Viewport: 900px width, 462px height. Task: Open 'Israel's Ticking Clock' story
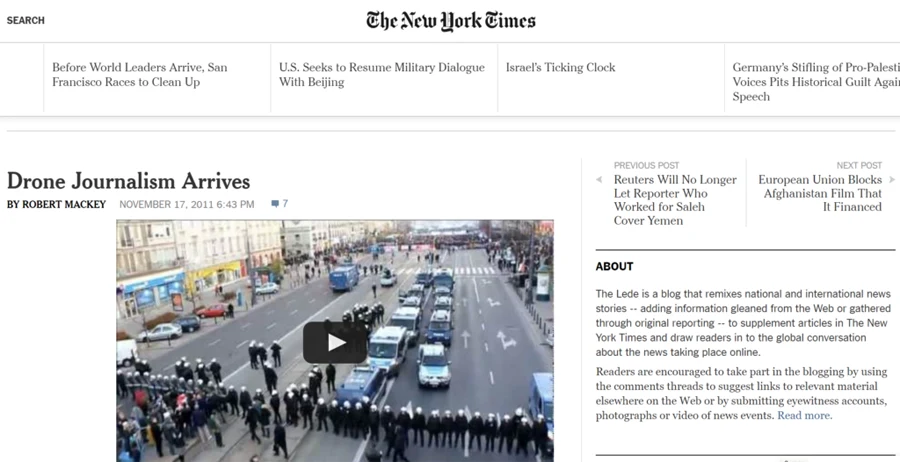click(x=560, y=67)
